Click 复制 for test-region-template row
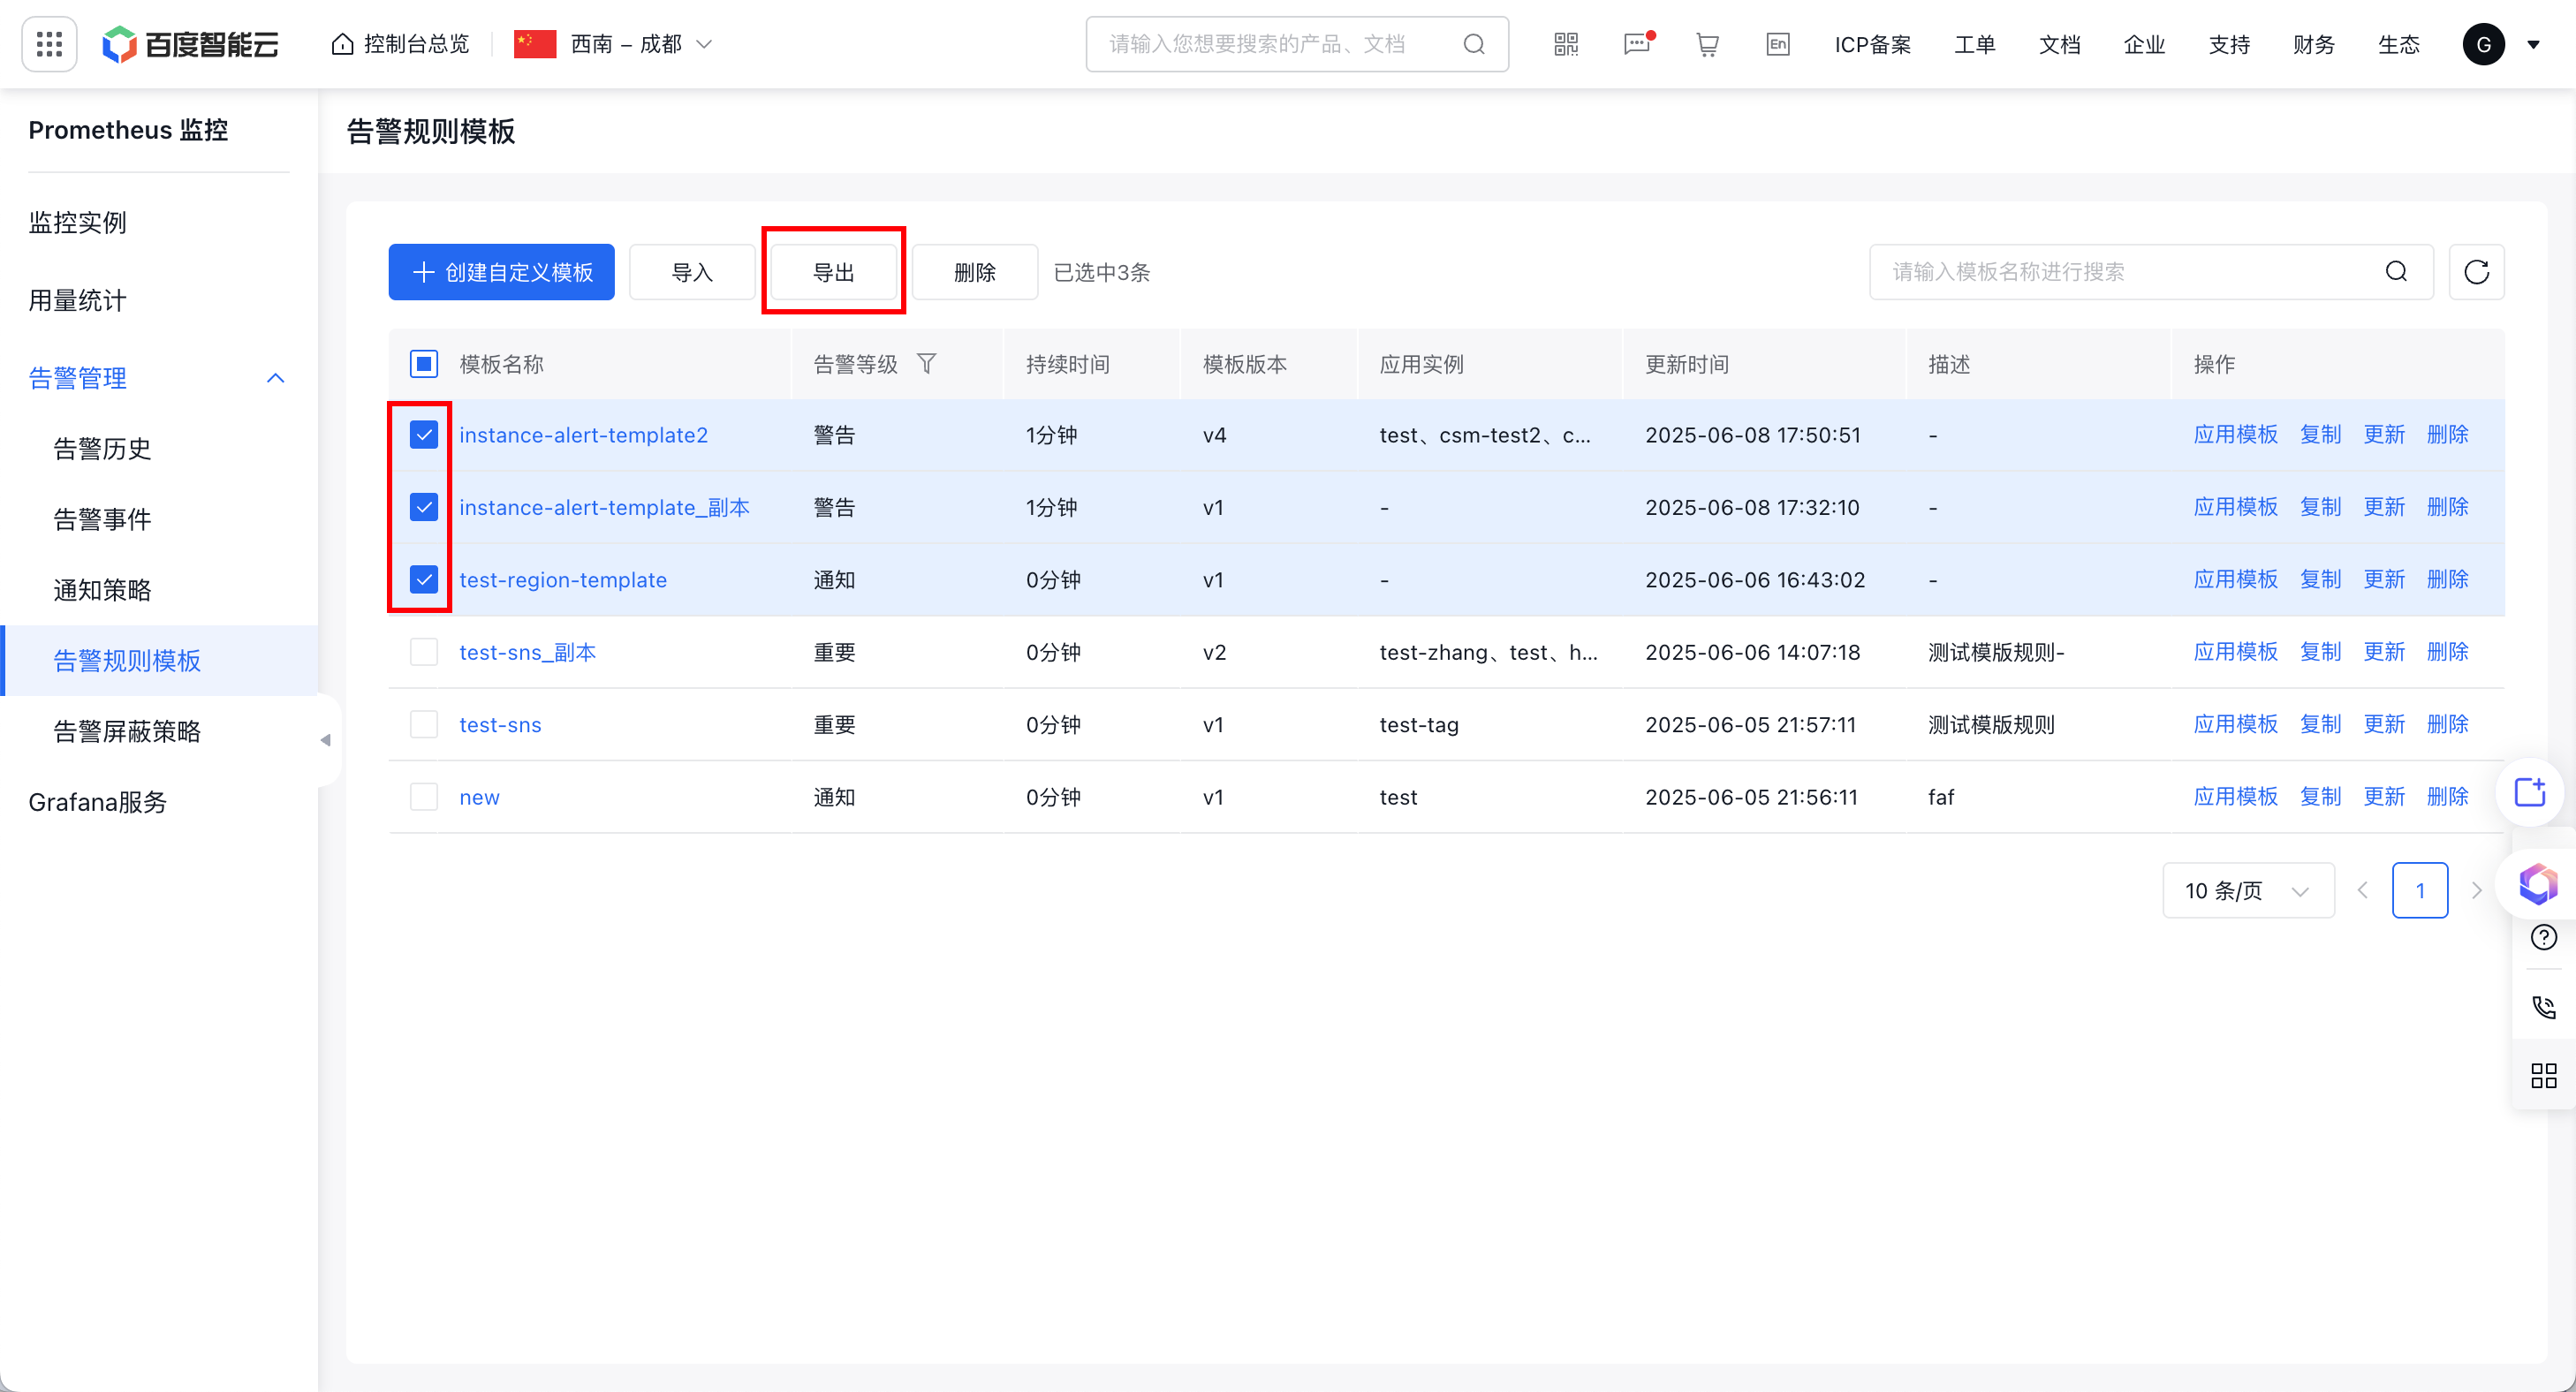The height and width of the screenshot is (1392, 2576). pyautogui.click(x=2320, y=580)
